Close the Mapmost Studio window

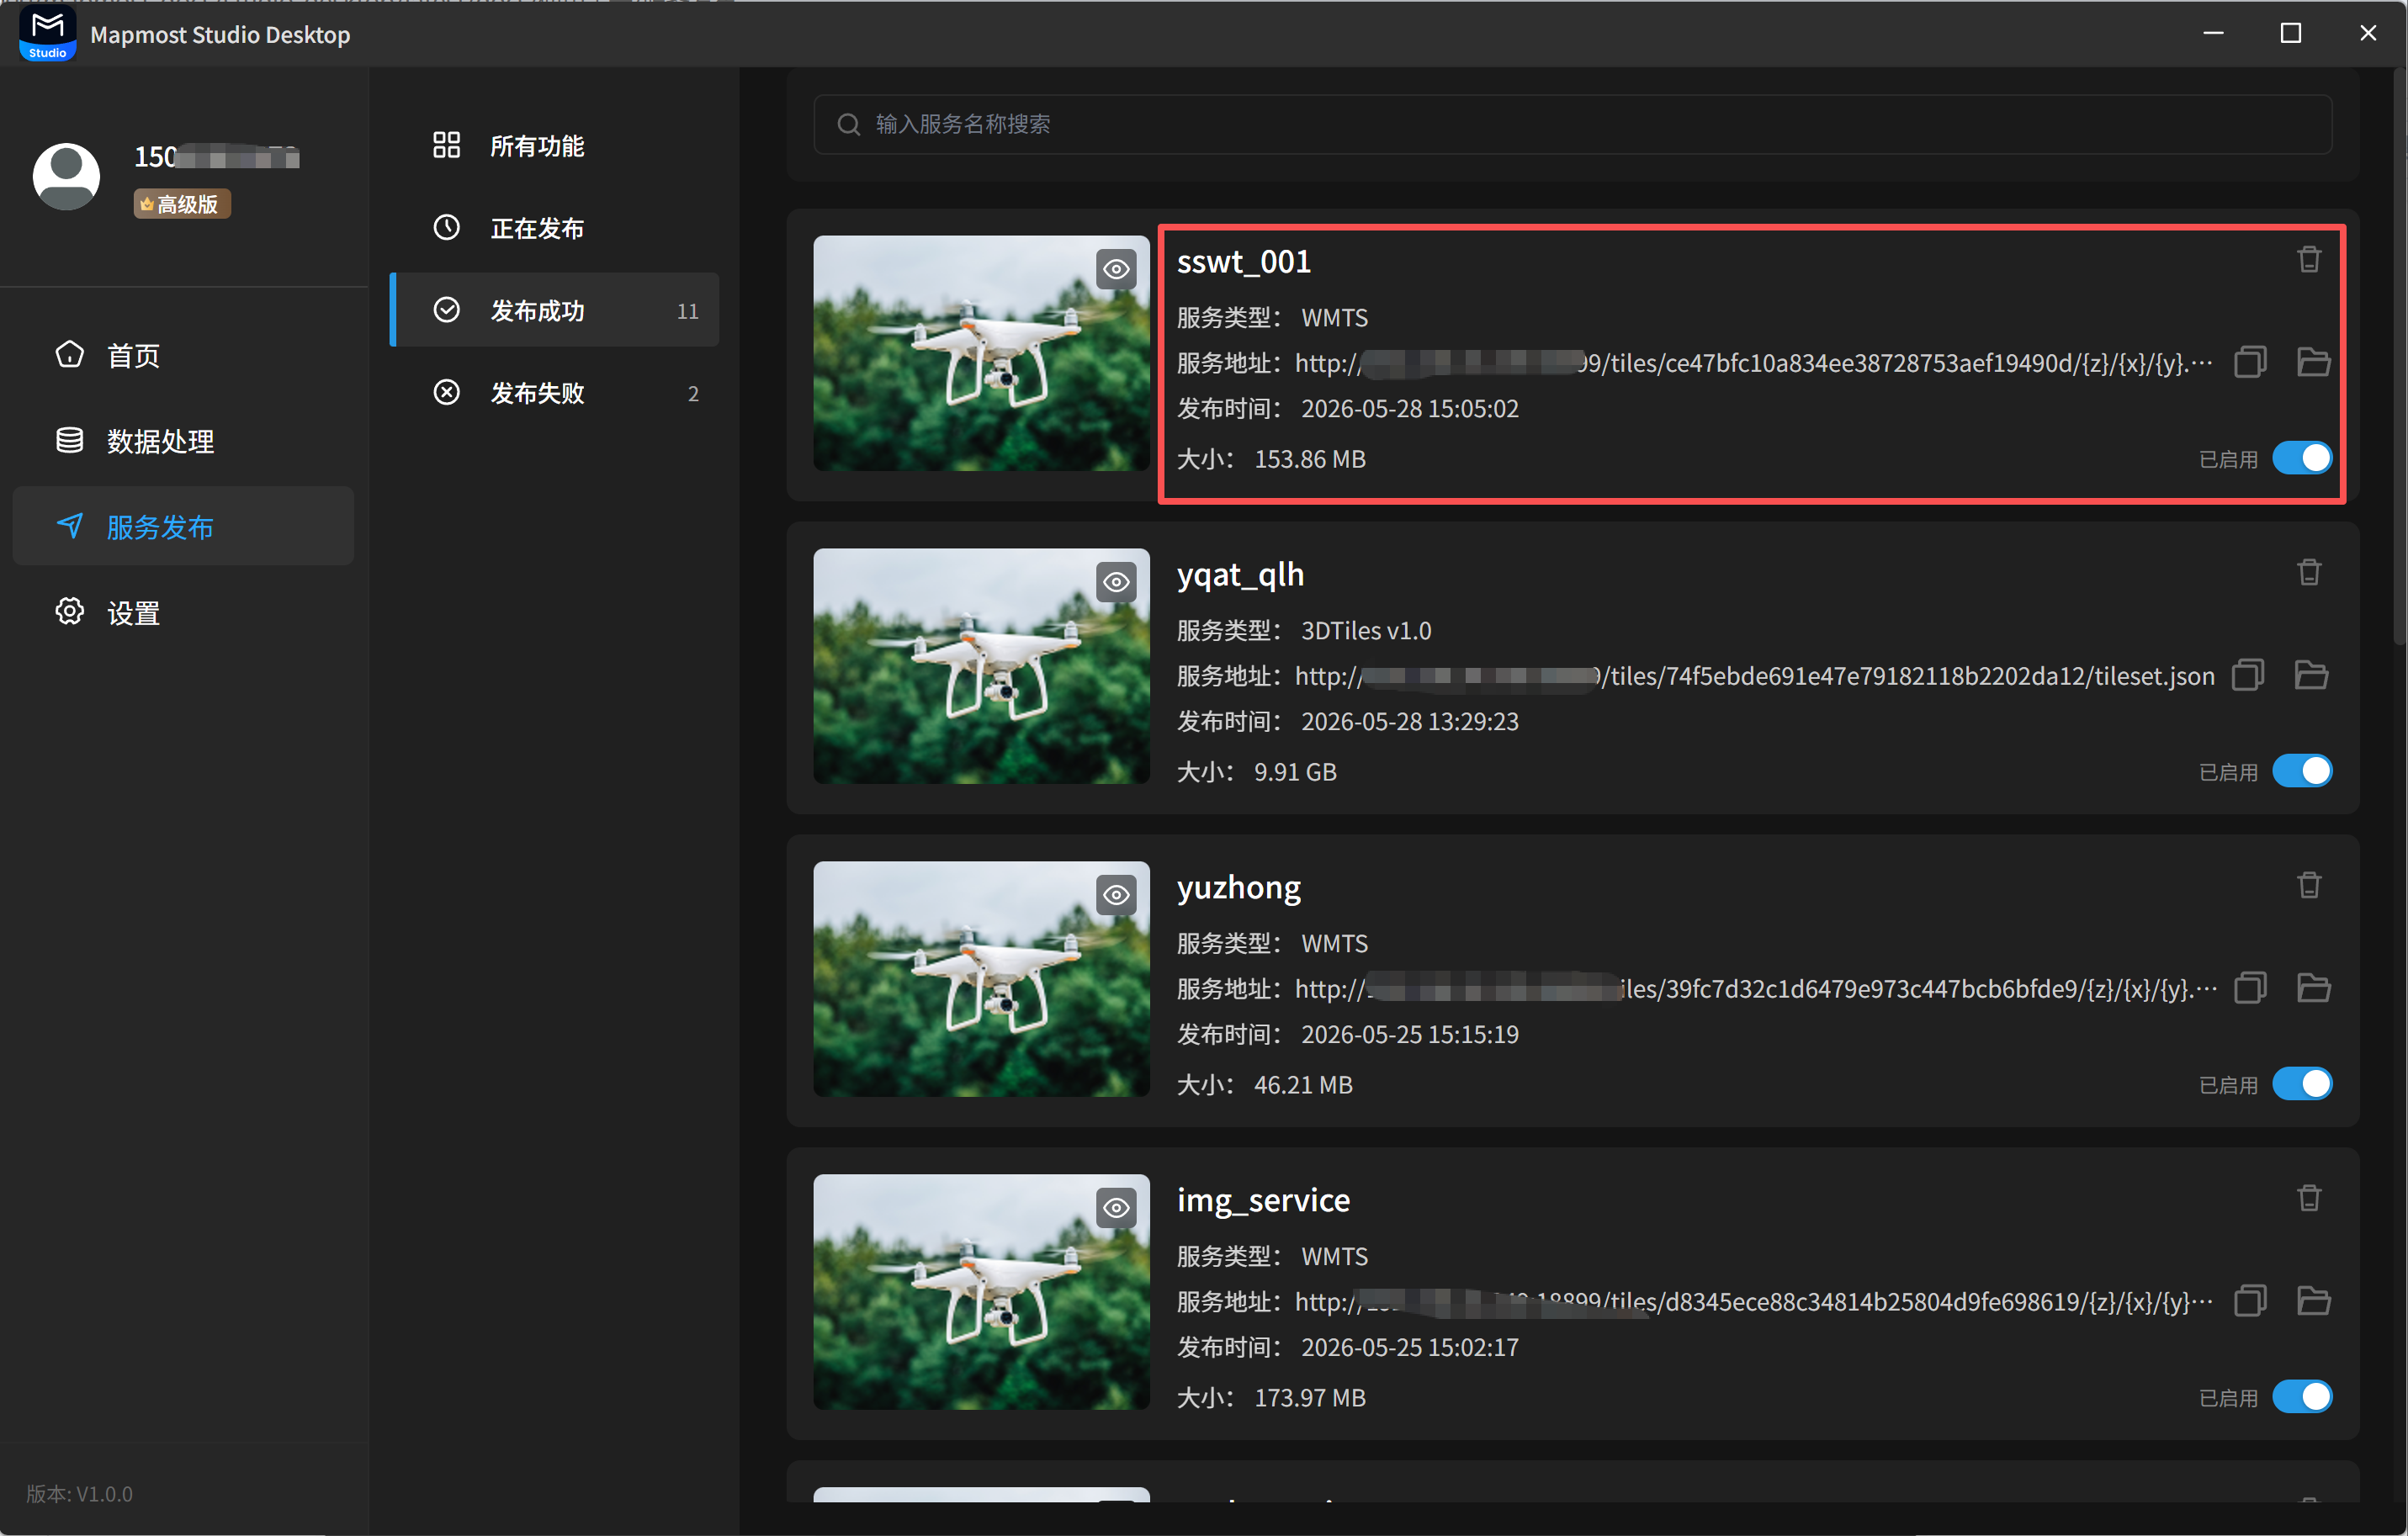tap(2368, 33)
